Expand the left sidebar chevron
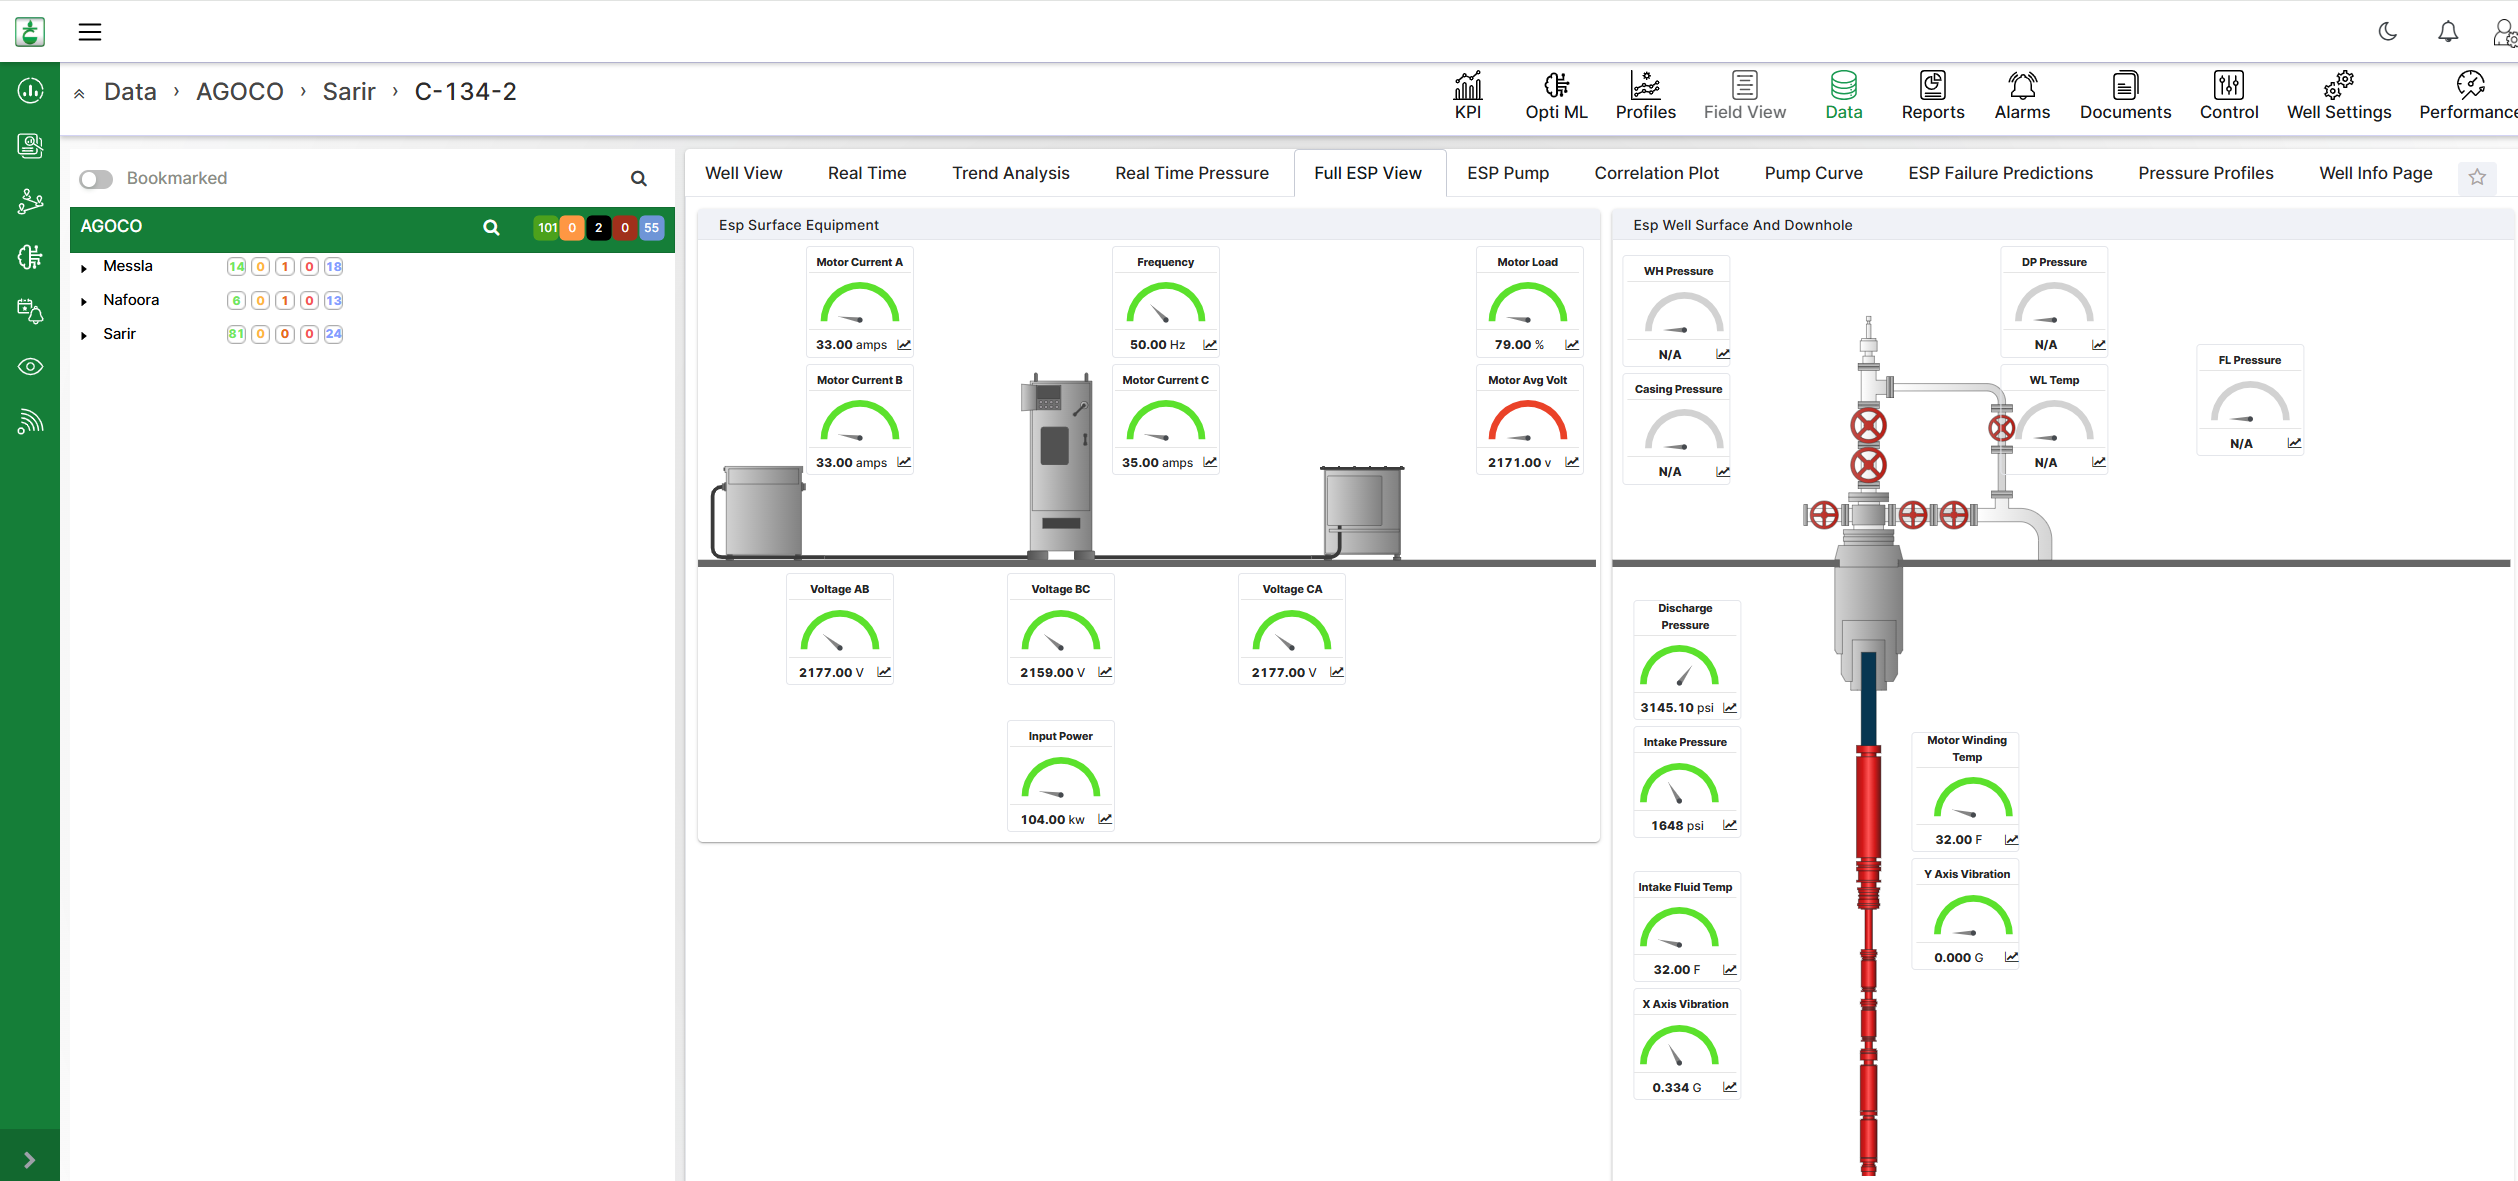This screenshot has width=2518, height=1181. (x=29, y=1160)
